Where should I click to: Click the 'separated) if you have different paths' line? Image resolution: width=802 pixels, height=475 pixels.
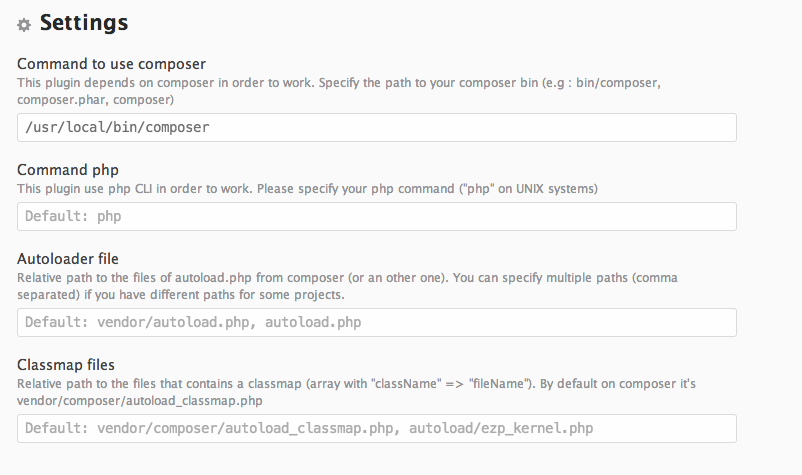(181, 295)
